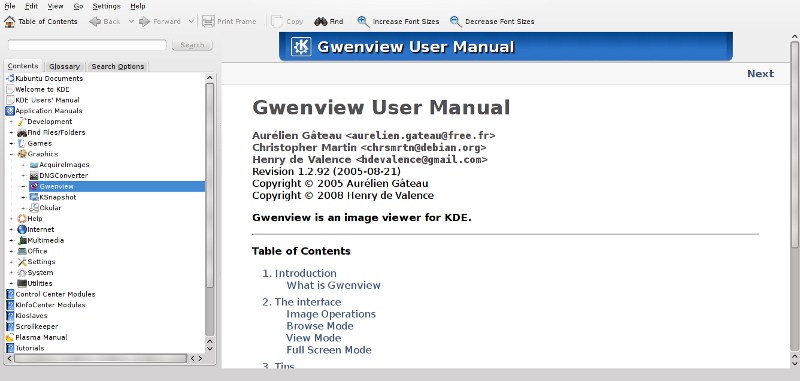
Task: Click the Copy toolbar icon
Action: click(277, 21)
